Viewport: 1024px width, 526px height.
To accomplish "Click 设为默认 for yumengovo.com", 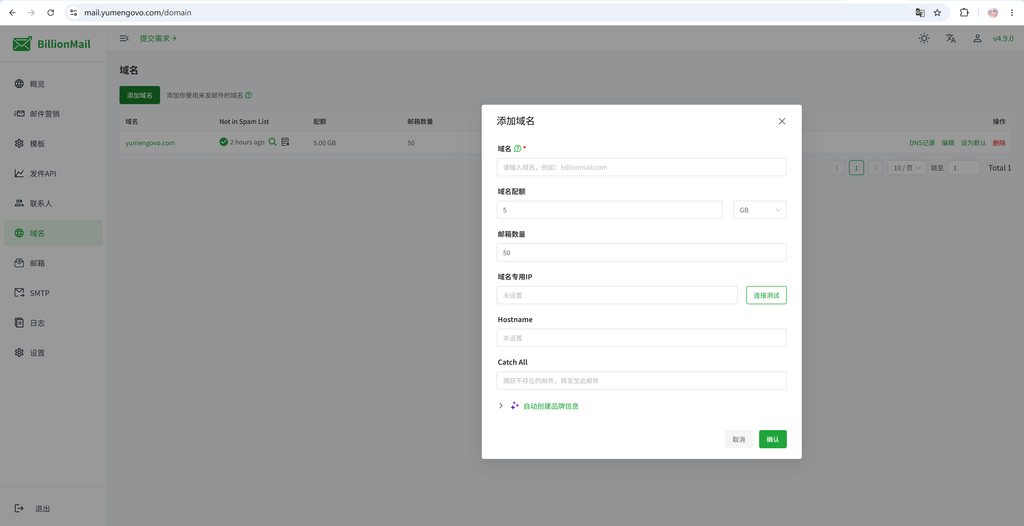I will point(974,143).
